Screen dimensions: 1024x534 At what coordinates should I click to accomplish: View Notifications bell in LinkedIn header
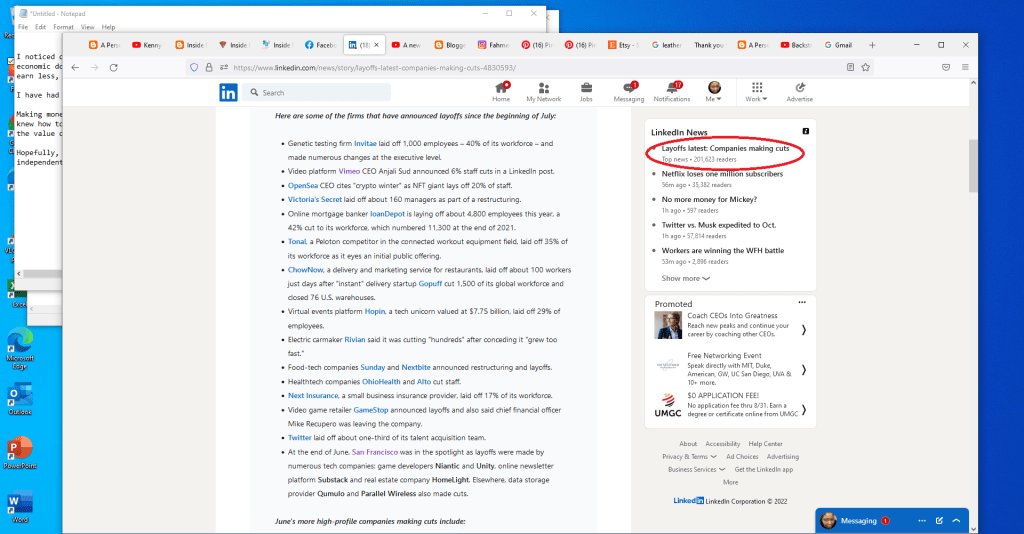click(672, 91)
